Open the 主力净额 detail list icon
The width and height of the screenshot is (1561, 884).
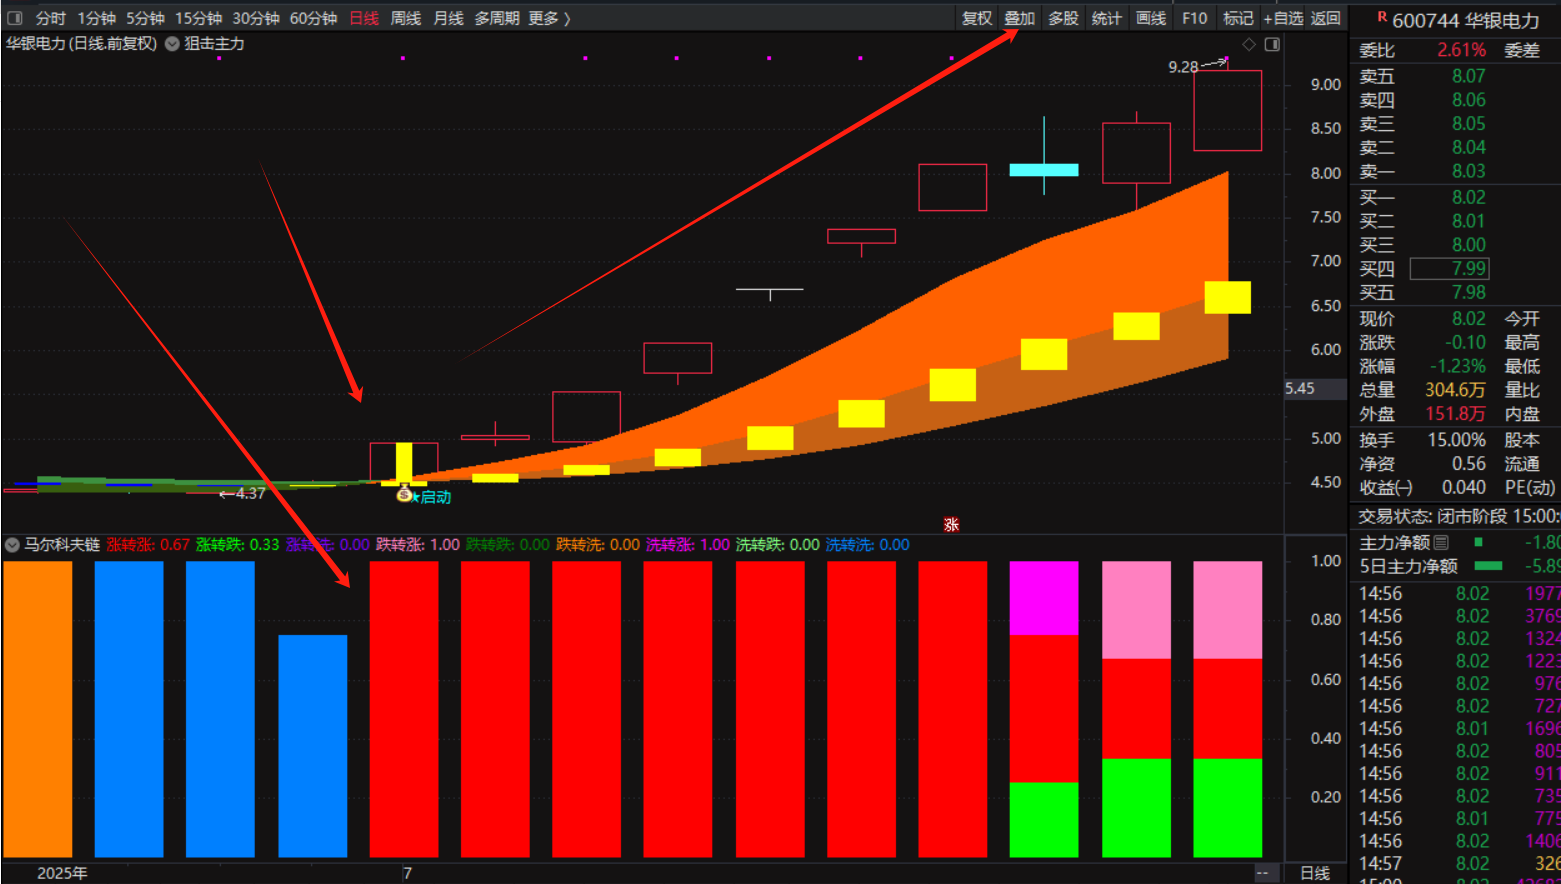pyautogui.click(x=1441, y=542)
